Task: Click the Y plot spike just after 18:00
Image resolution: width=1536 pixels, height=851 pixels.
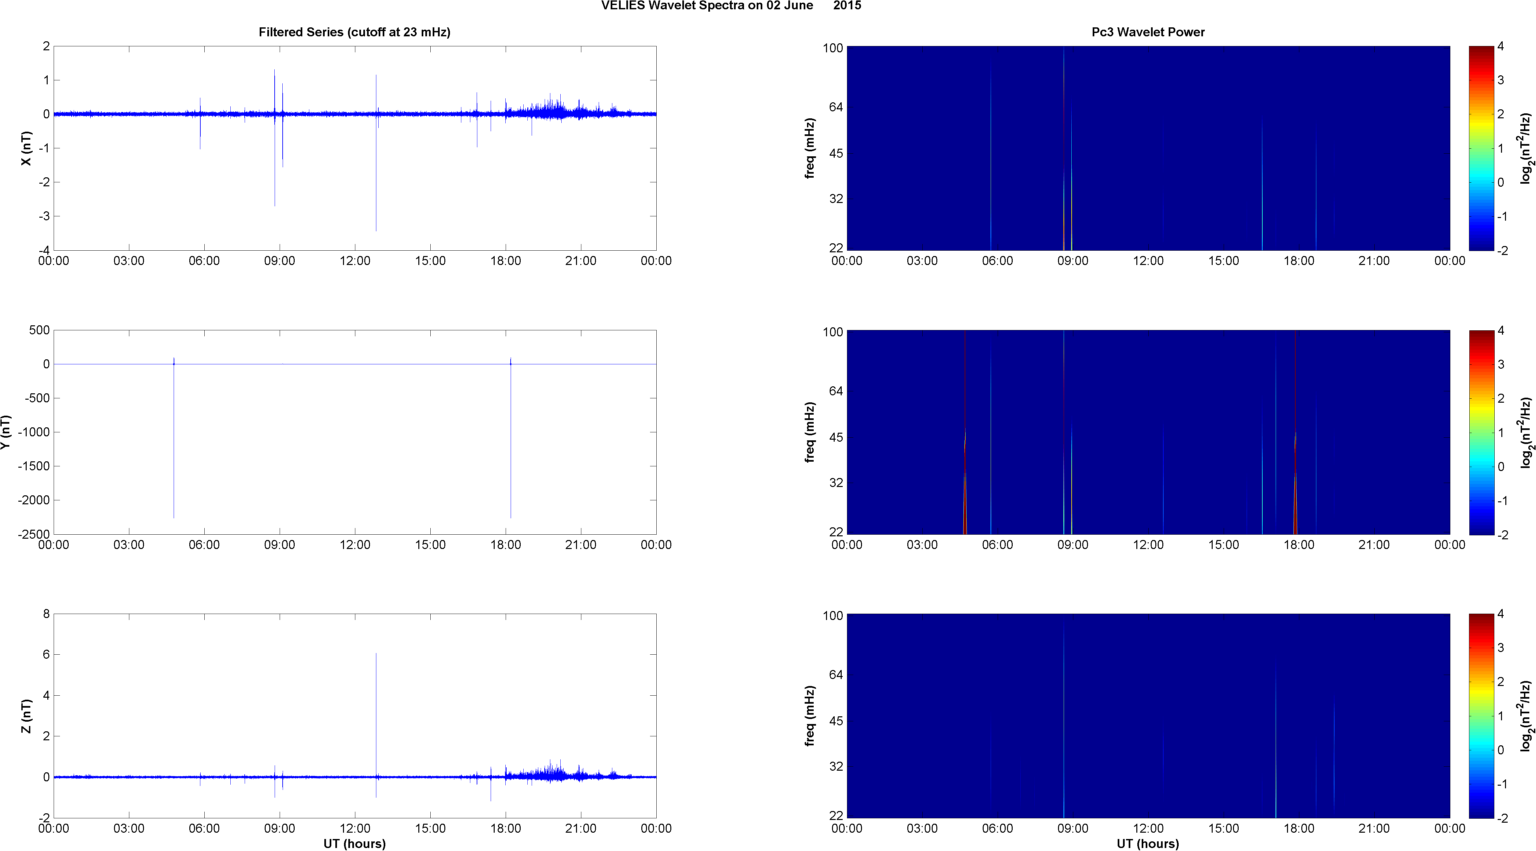Action: click(x=511, y=440)
